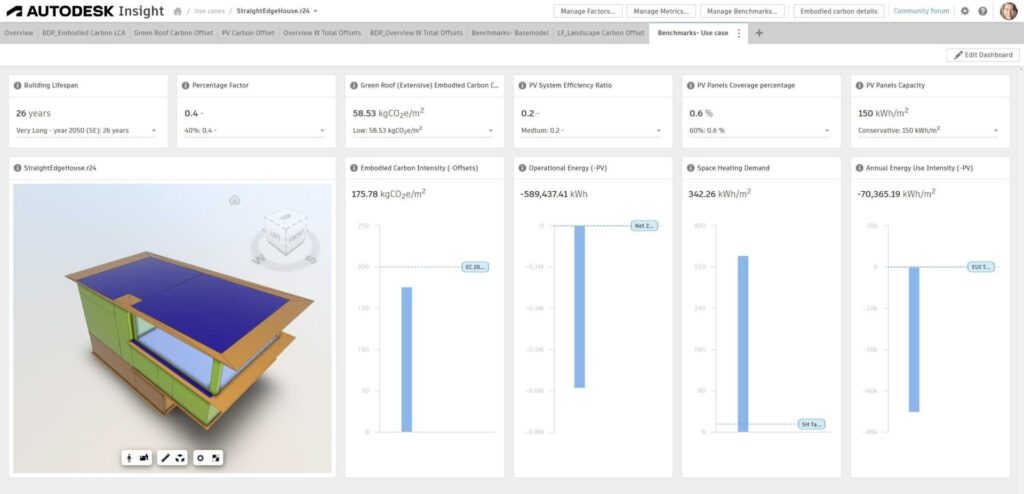Open the settings gear in the header
The height and width of the screenshot is (494, 1024).
[x=965, y=11]
